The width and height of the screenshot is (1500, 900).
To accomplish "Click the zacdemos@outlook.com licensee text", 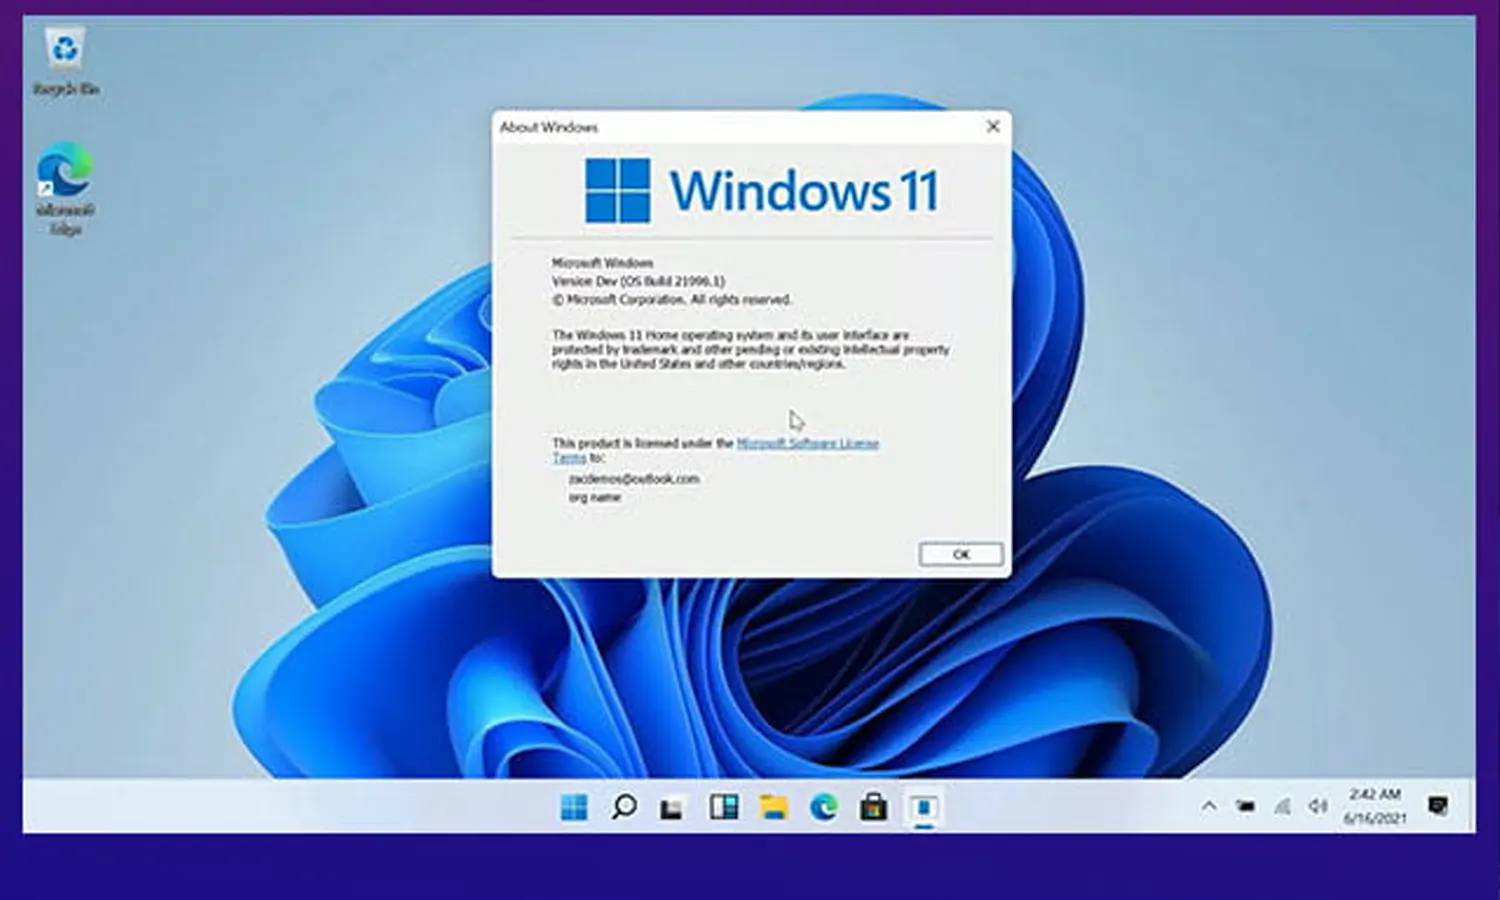I will click(x=634, y=479).
